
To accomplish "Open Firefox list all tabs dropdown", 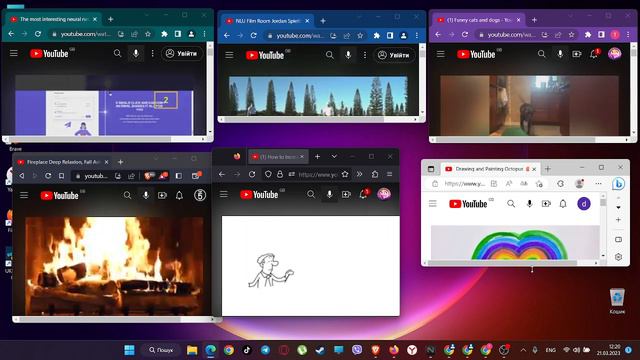I will tap(334, 156).
